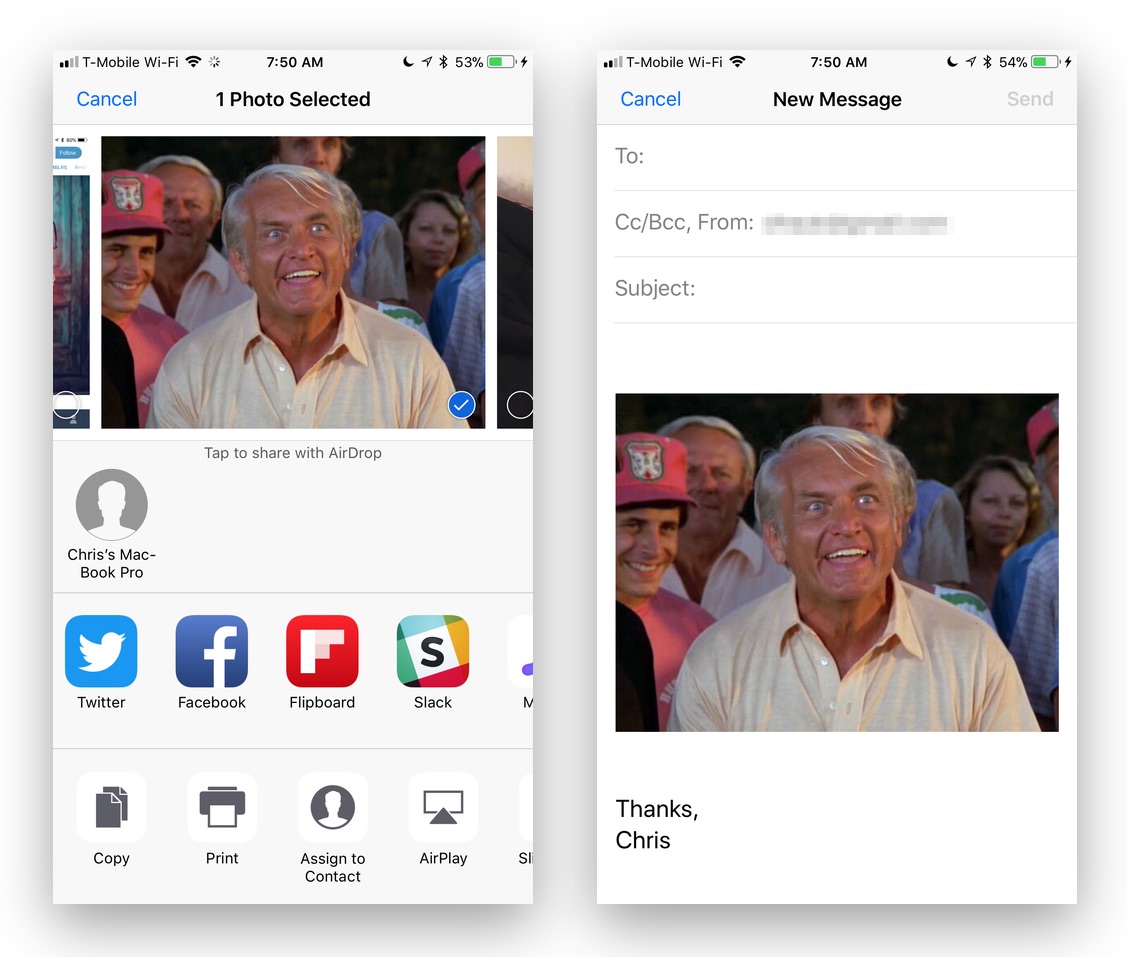AirDrop to Chris's MacBook Pro
Screen dimensions: 1127x957
click(112, 505)
